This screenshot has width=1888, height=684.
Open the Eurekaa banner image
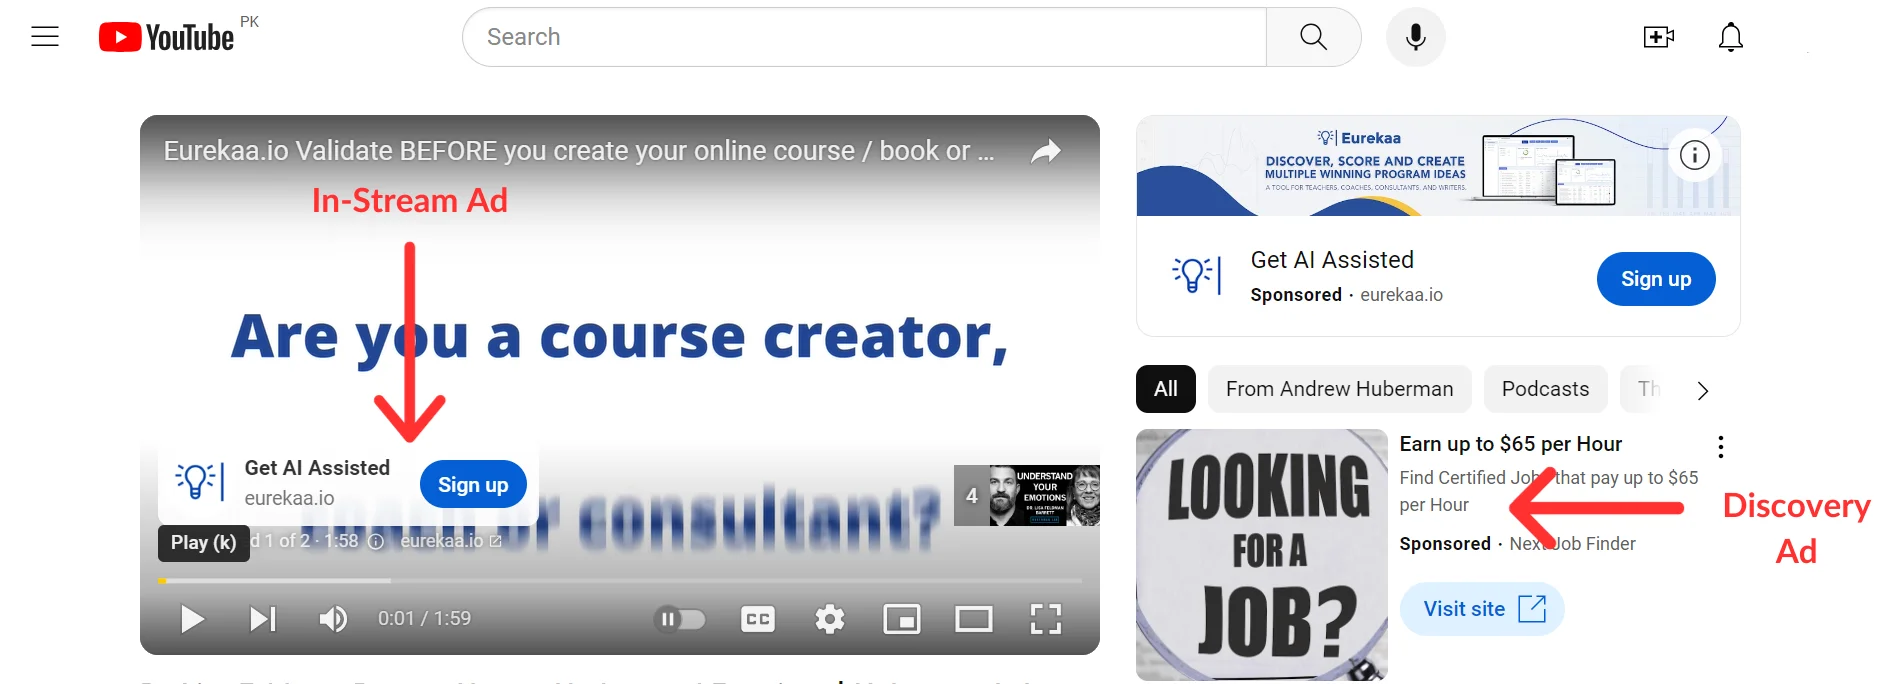pyautogui.click(x=1438, y=166)
